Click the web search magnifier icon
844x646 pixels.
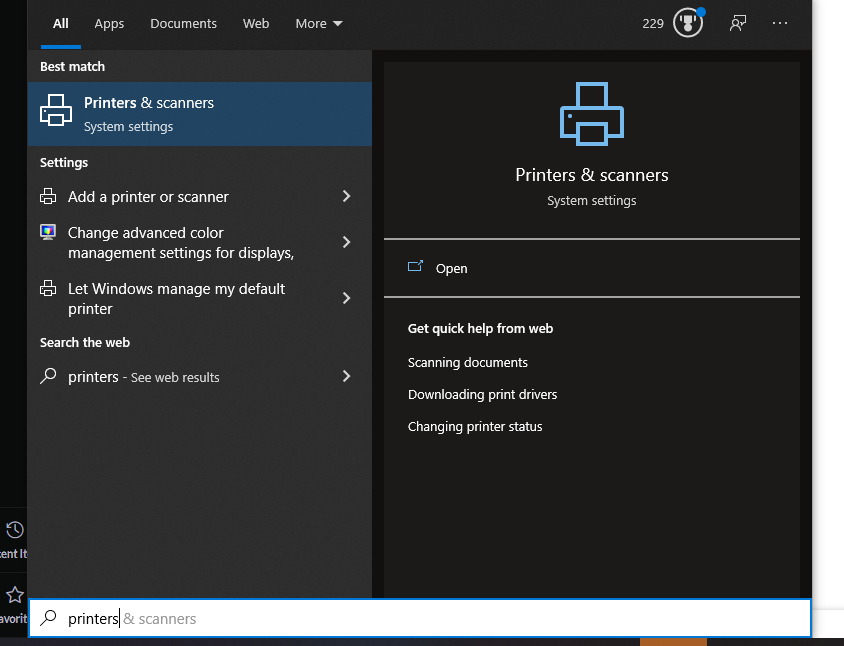pos(48,376)
